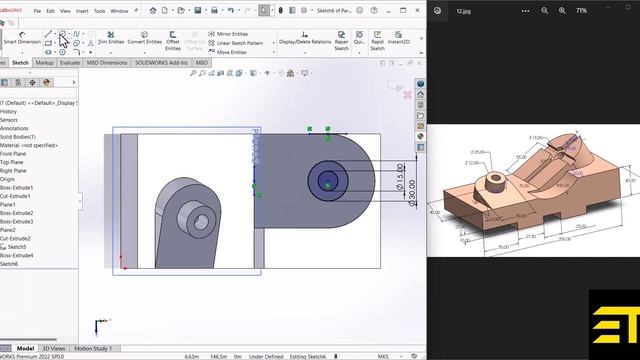
Task: Select the Corner Rectangle tool
Action: (x=48, y=43)
